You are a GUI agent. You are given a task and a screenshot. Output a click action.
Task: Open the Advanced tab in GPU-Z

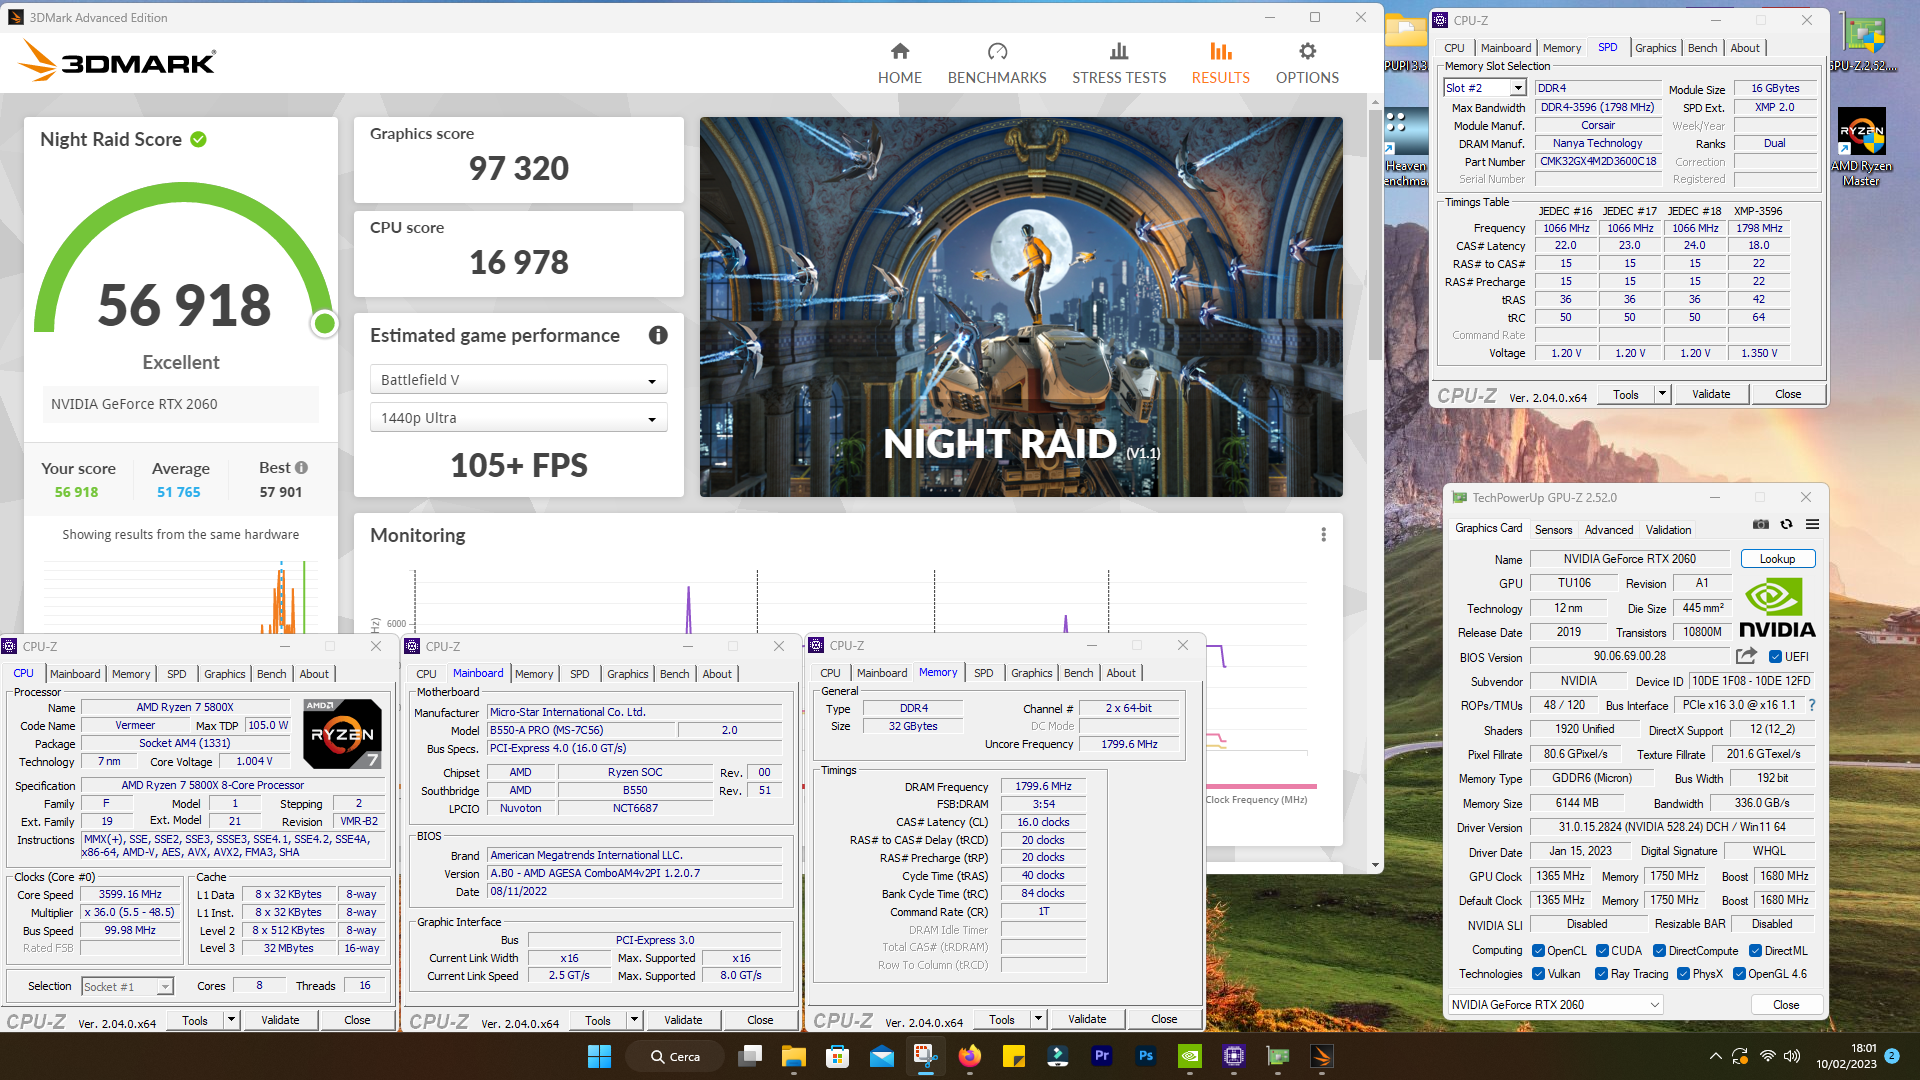[x=1608, y=530]
